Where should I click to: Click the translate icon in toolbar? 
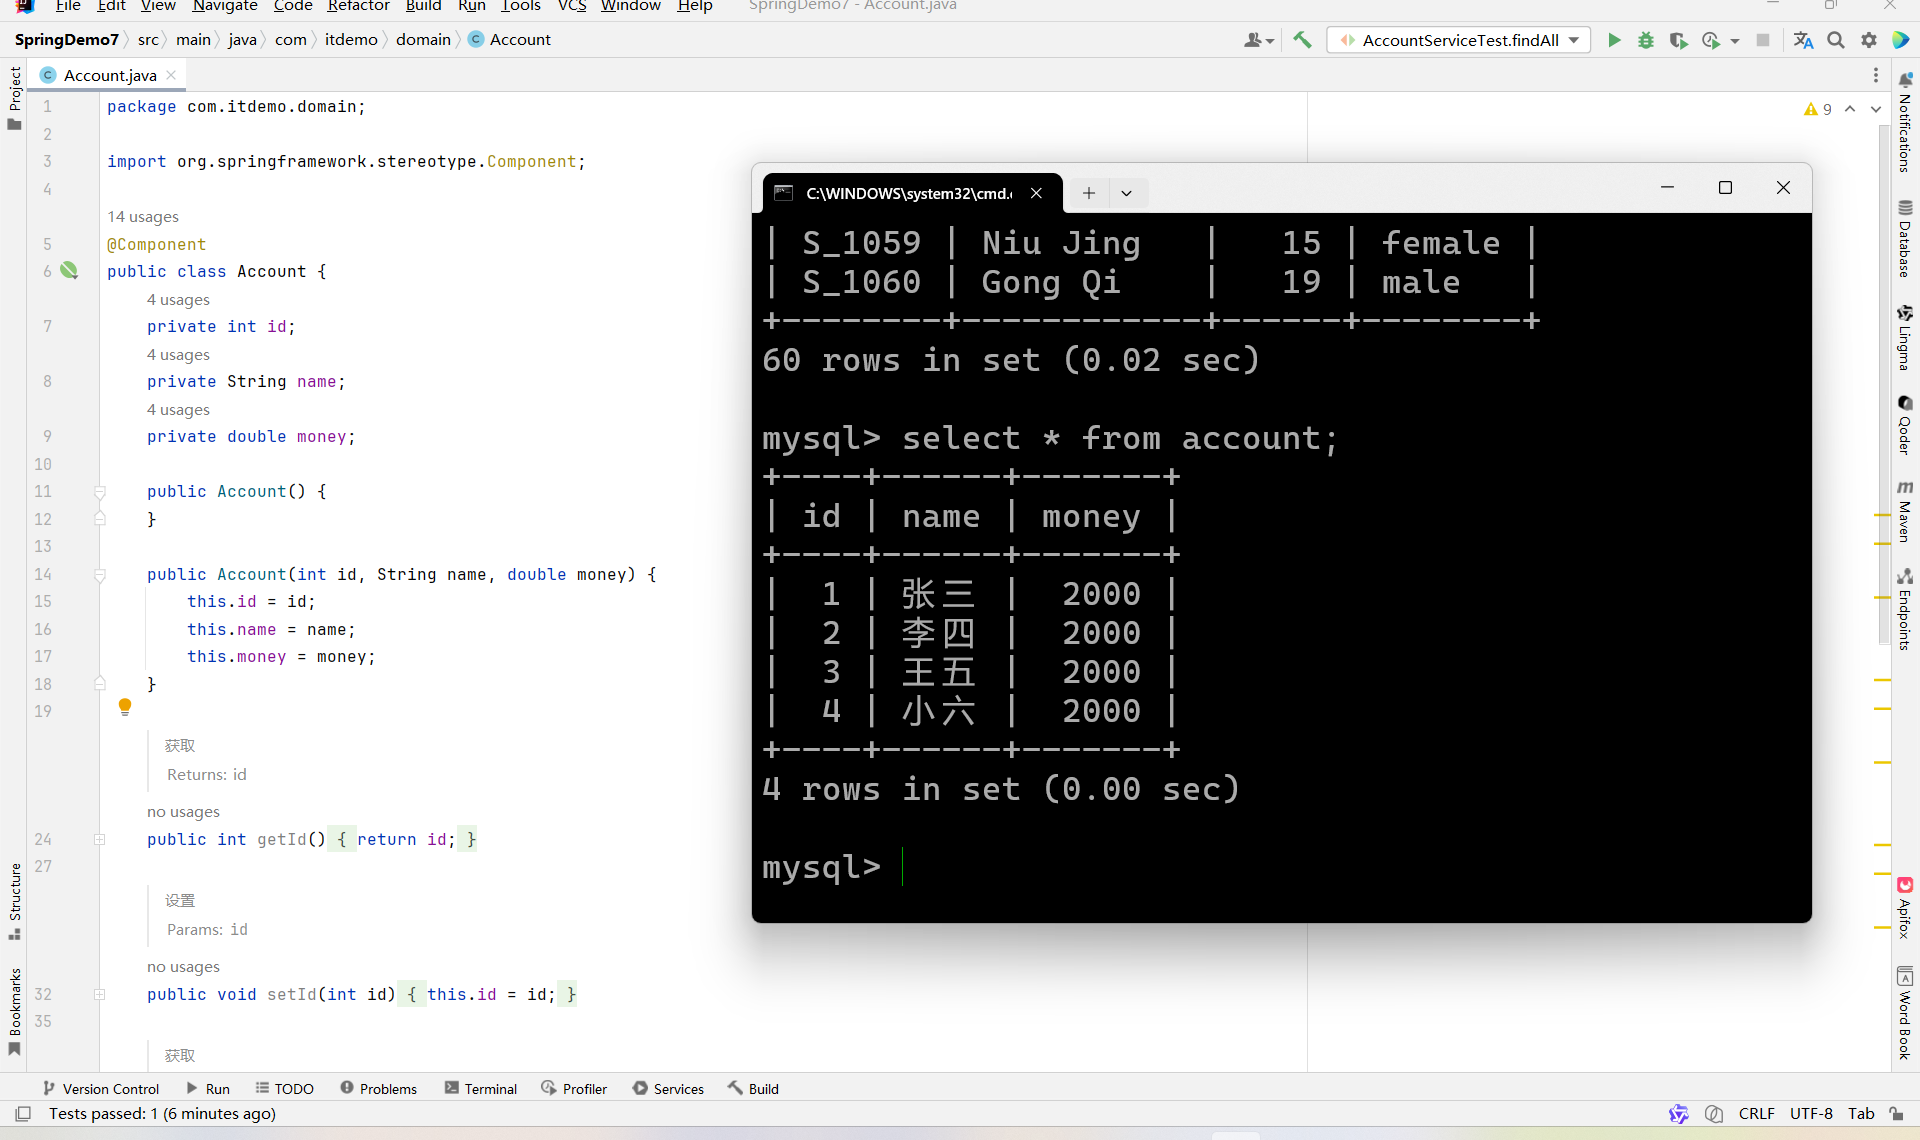pos(1803,40)
